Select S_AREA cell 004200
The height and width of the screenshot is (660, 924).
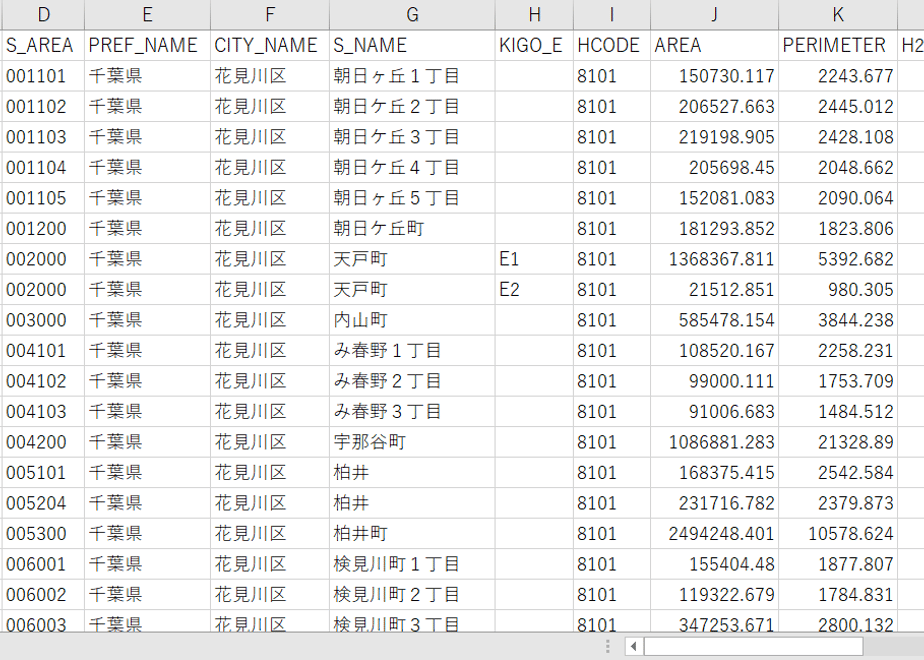point(43,443)
